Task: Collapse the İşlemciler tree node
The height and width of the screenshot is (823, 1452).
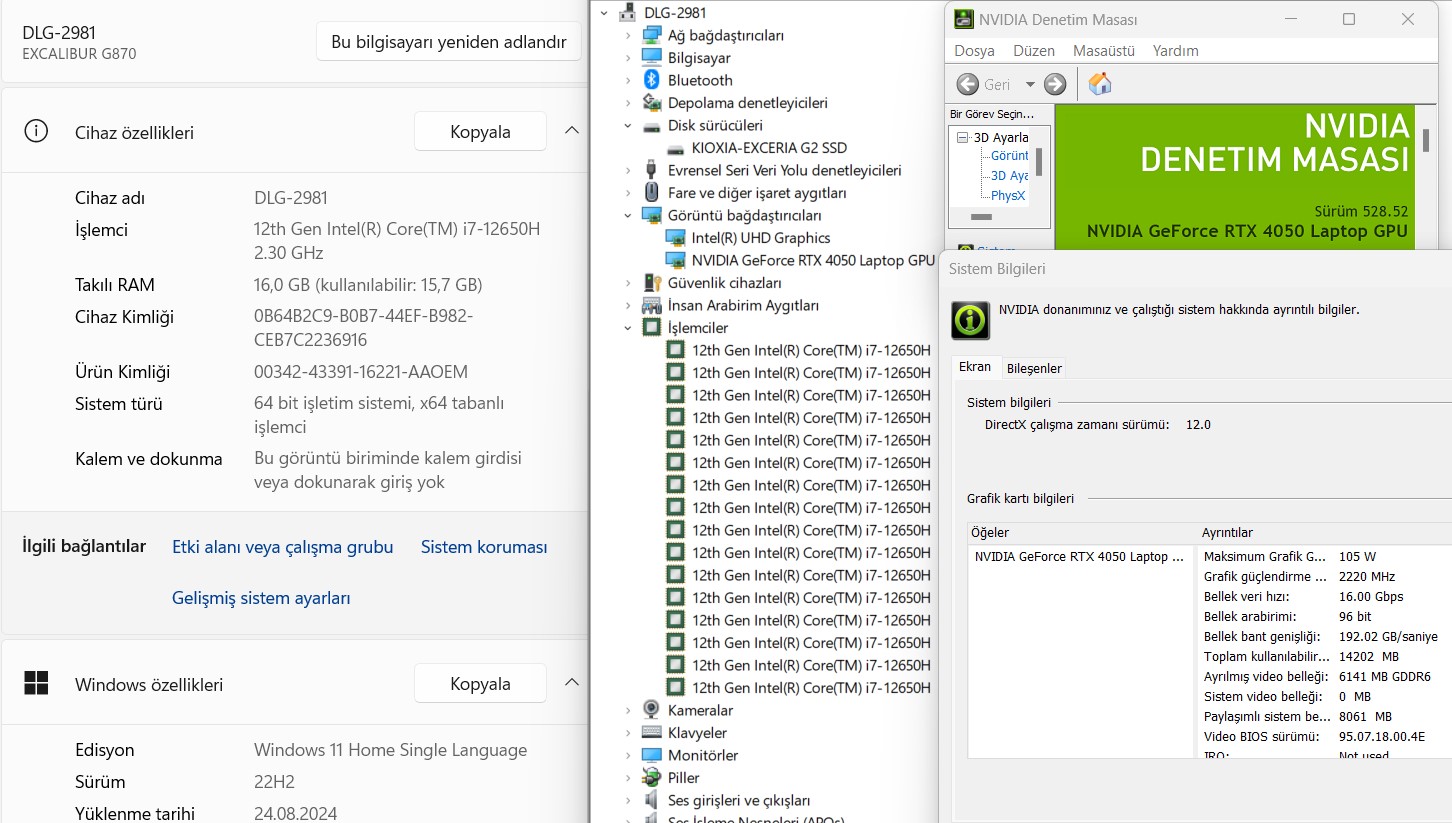Action: [628, 328]
